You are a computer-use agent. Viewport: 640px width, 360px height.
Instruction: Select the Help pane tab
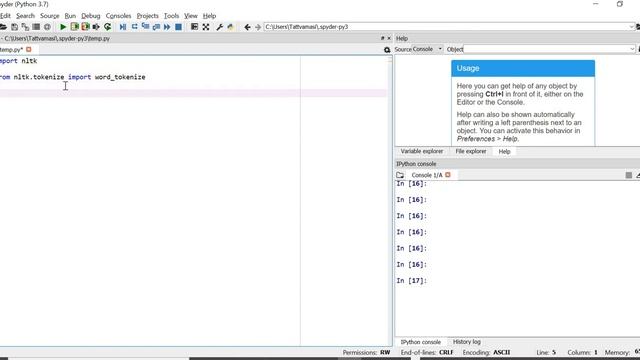(504, 151)
